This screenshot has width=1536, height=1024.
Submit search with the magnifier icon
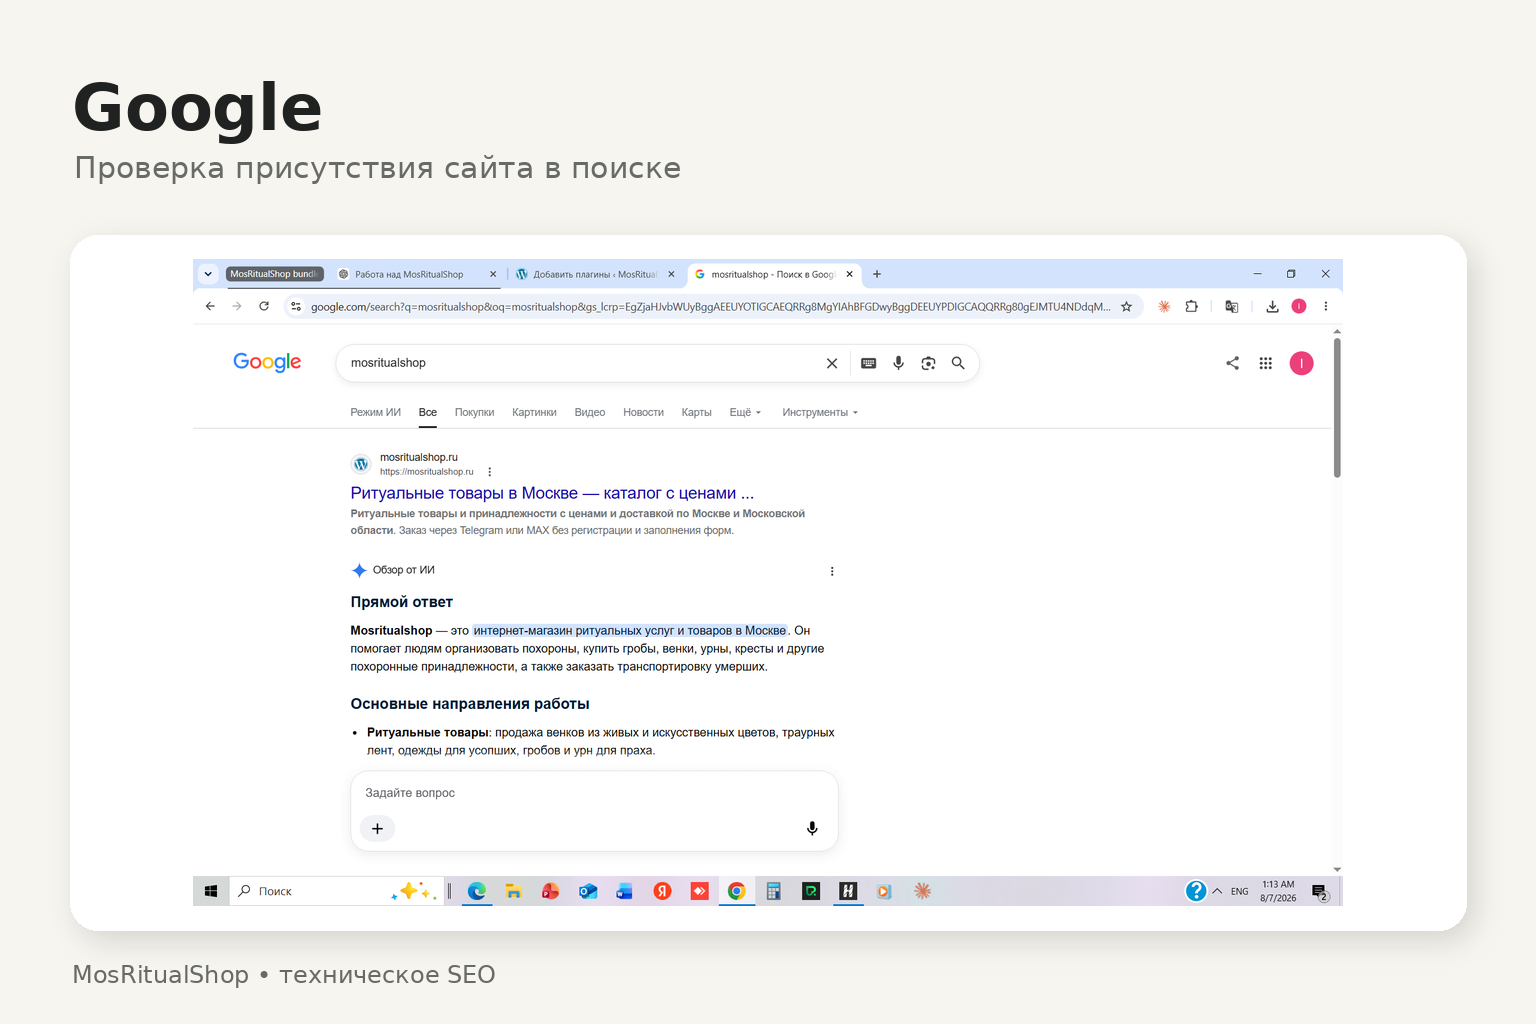(958, 363)
